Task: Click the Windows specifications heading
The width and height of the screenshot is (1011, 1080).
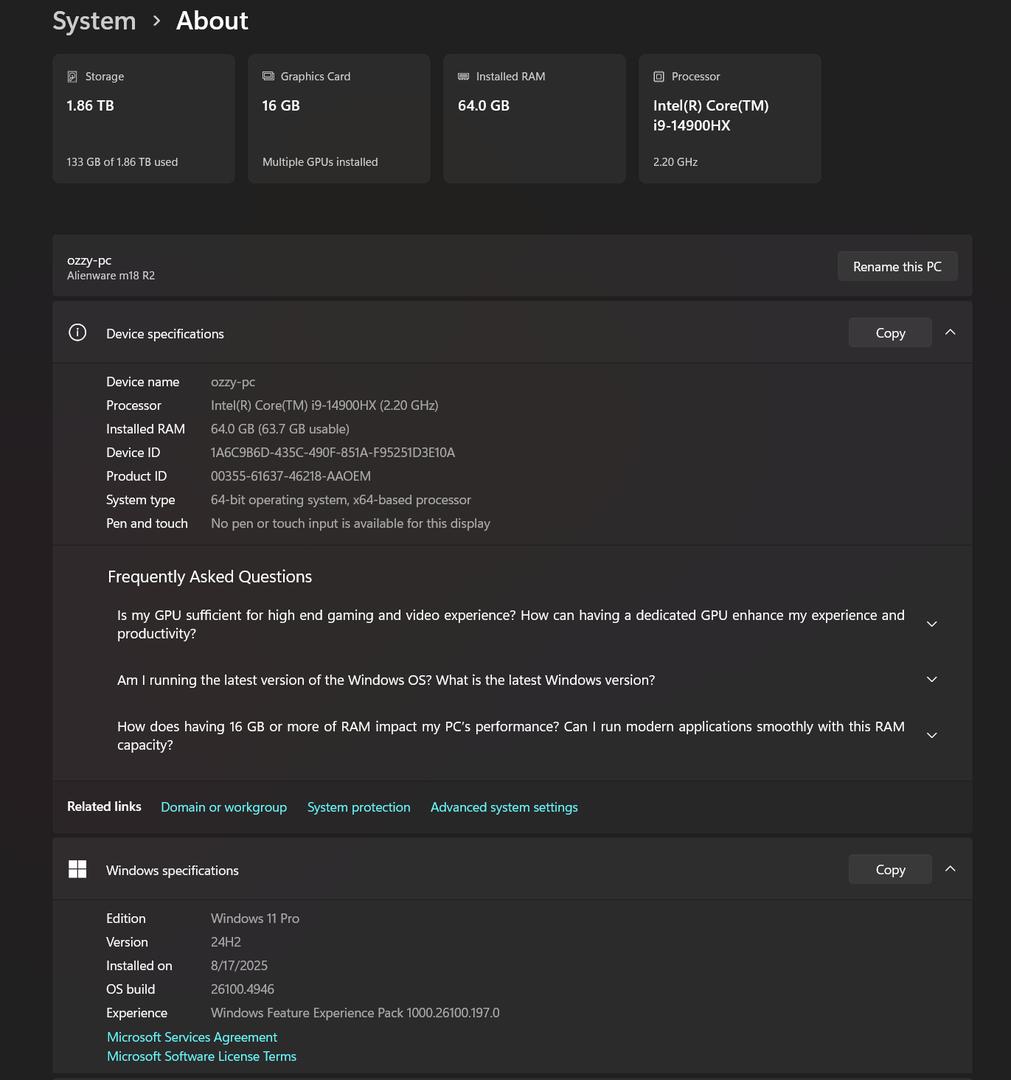Action: point(172,871)
